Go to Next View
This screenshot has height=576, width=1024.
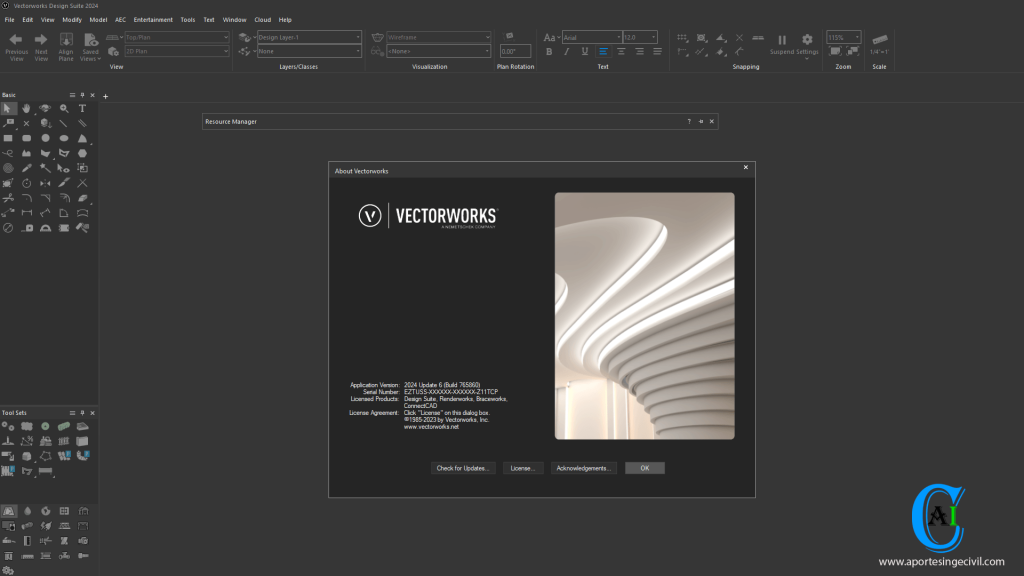[x=41, y=48]
